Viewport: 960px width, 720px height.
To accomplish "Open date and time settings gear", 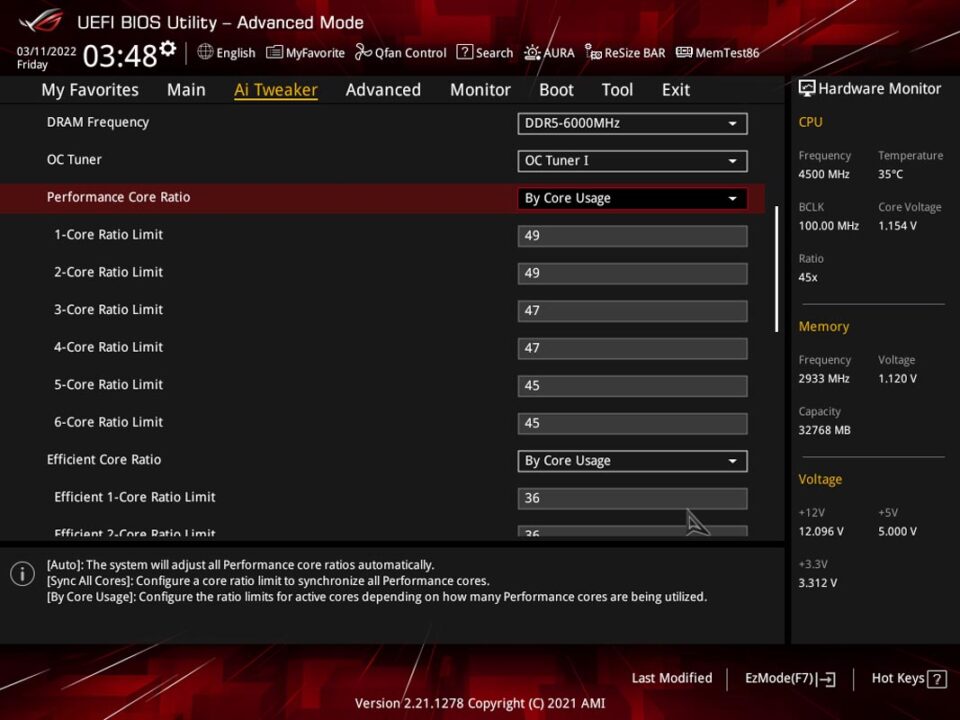I will point(168,49).
